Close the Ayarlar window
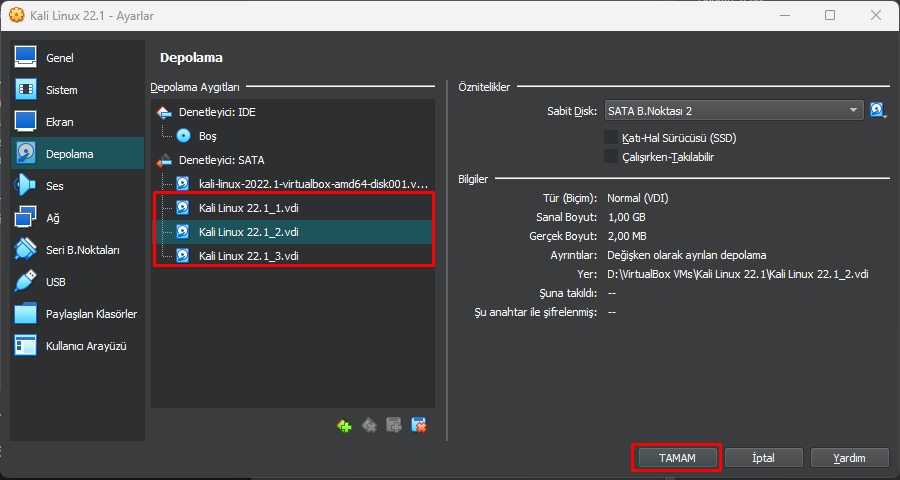Screen dimensions: 900x480 (x=876, y=15)
